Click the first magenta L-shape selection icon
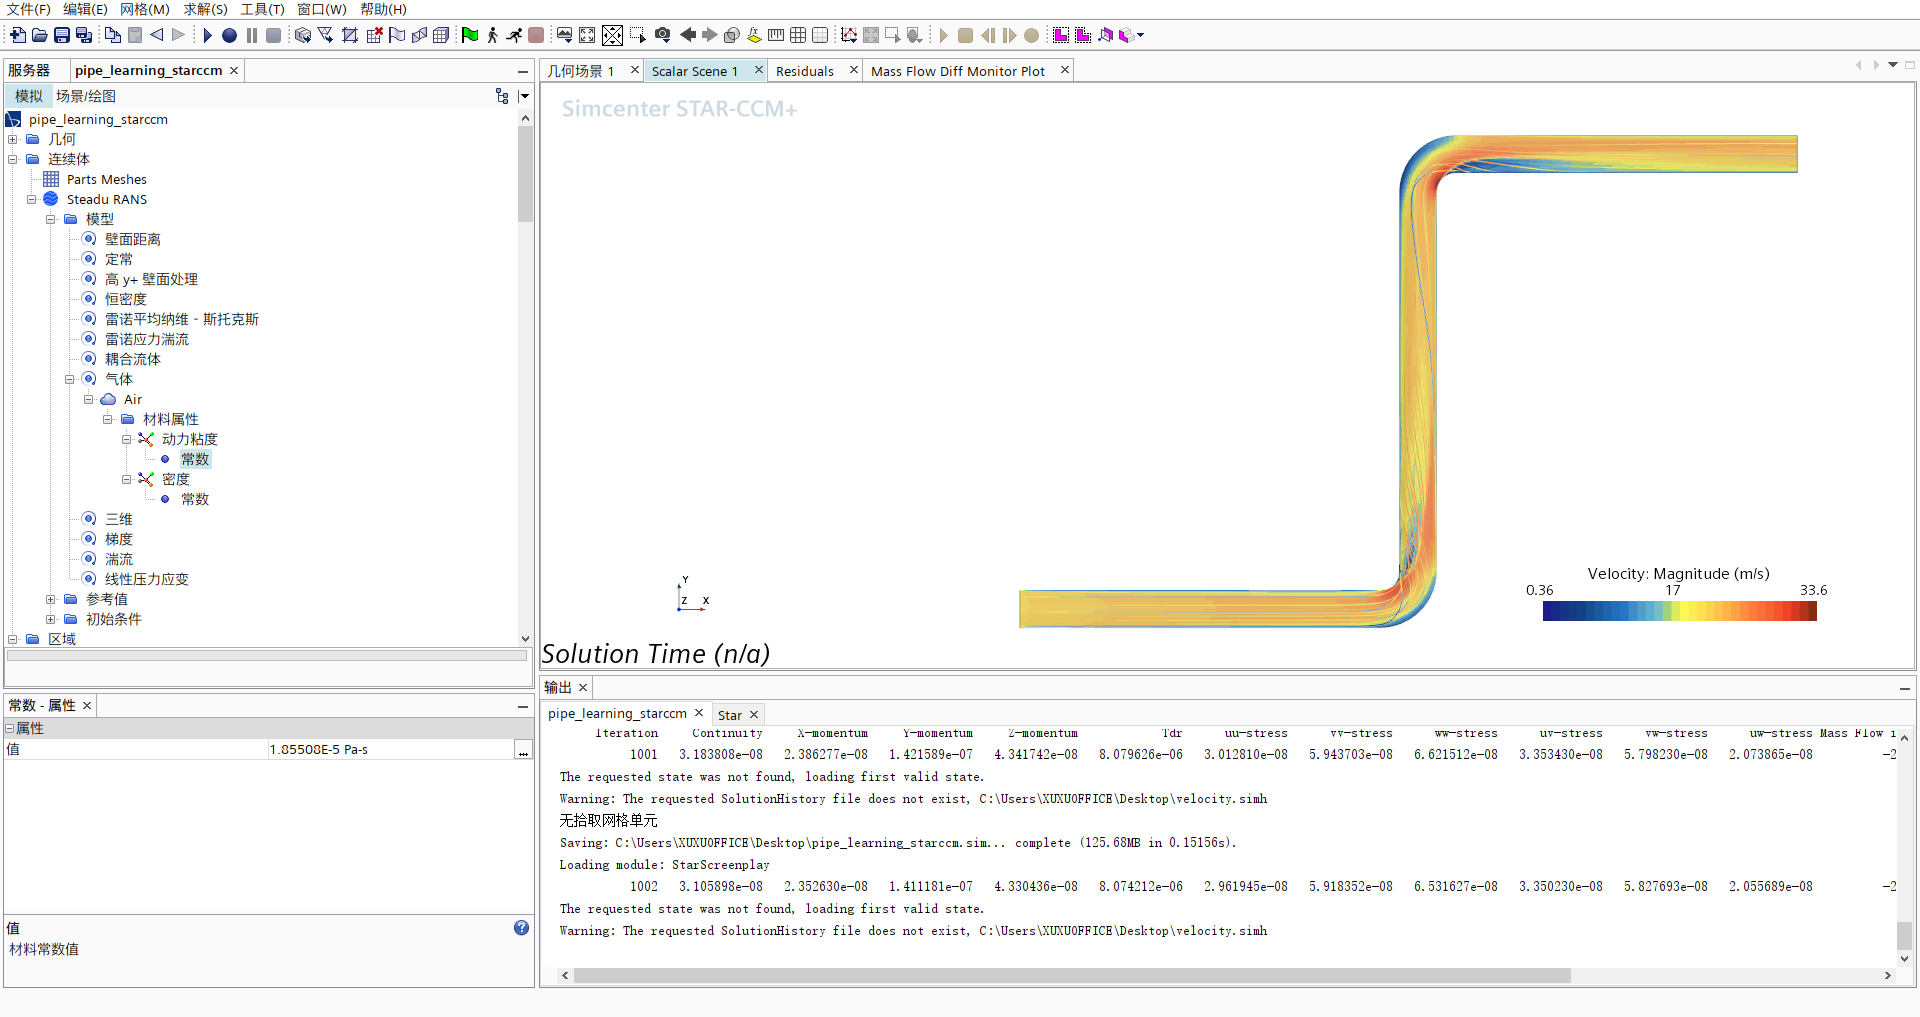The width and height of the screenshot is (1920, 1017). (x=1061, y=35)
